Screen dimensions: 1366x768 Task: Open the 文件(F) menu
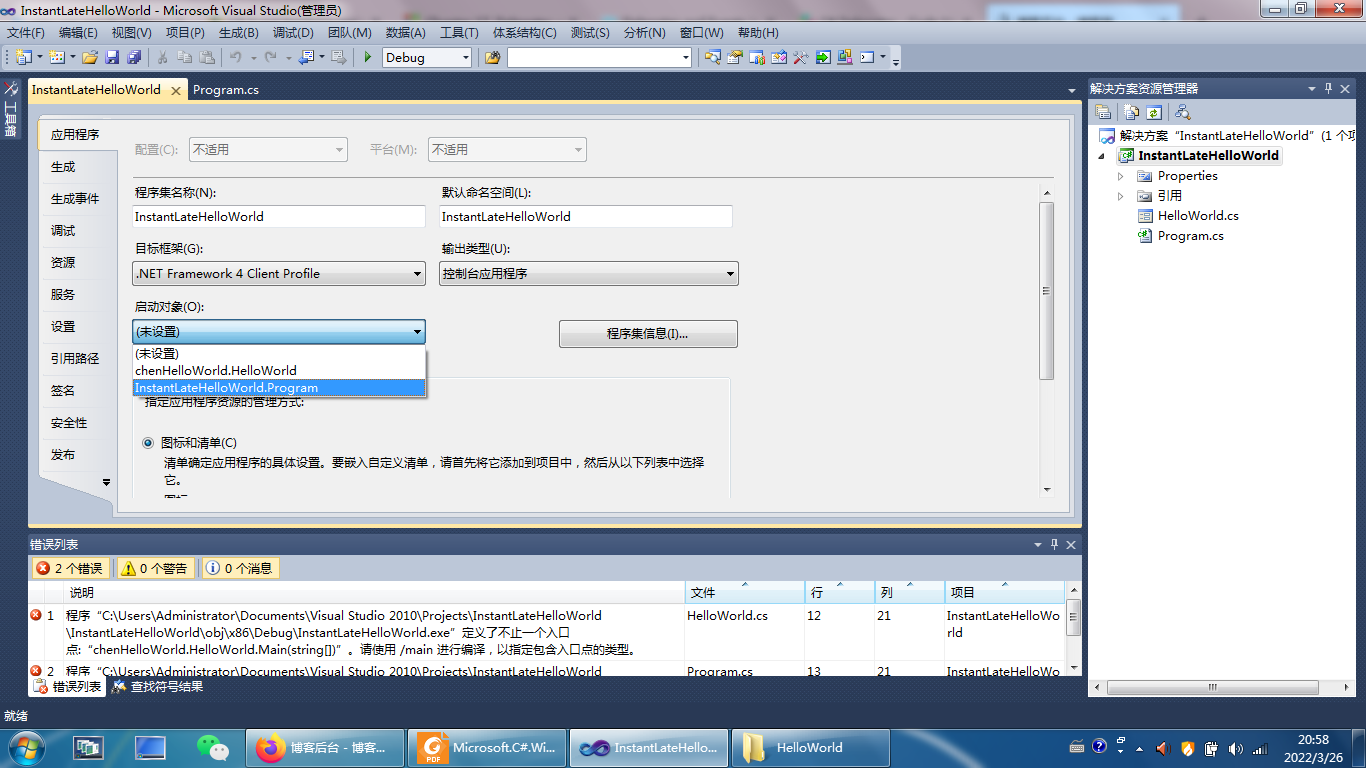(x=26, y=33)
